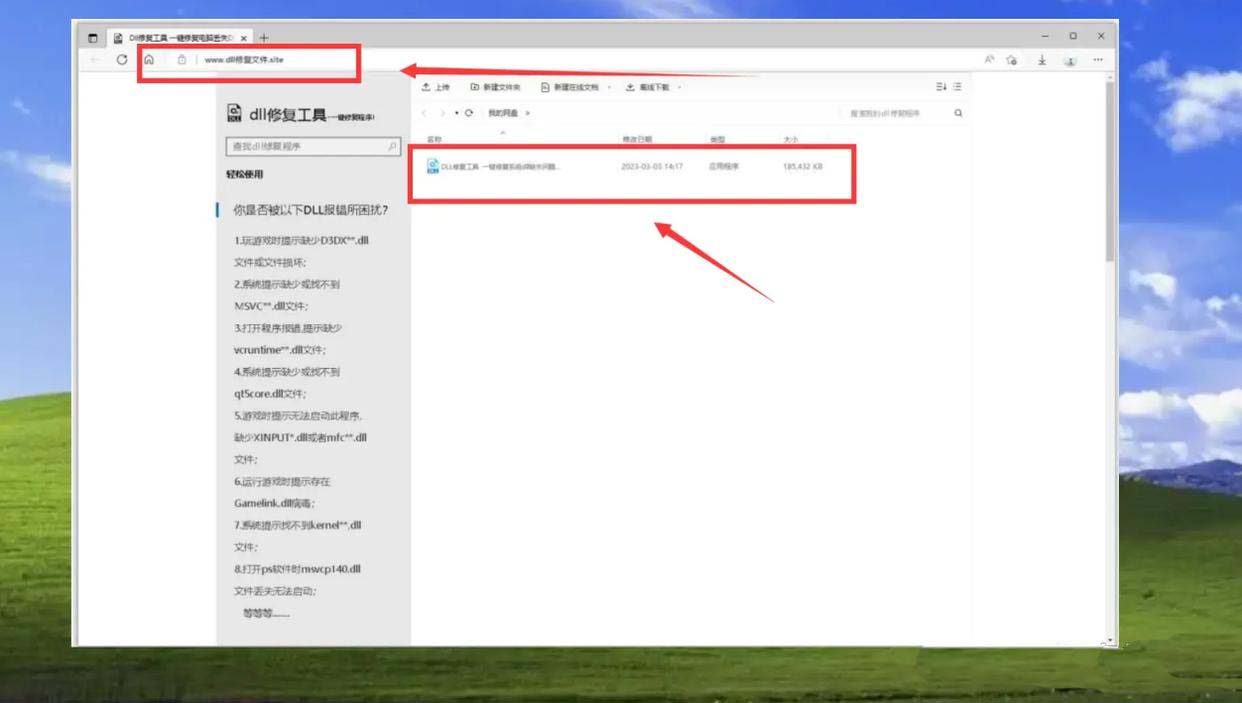Click the dll修复工具 logo in the sidebar
The height and width of the screenshot is (703, 1242).
click(236, 113)
